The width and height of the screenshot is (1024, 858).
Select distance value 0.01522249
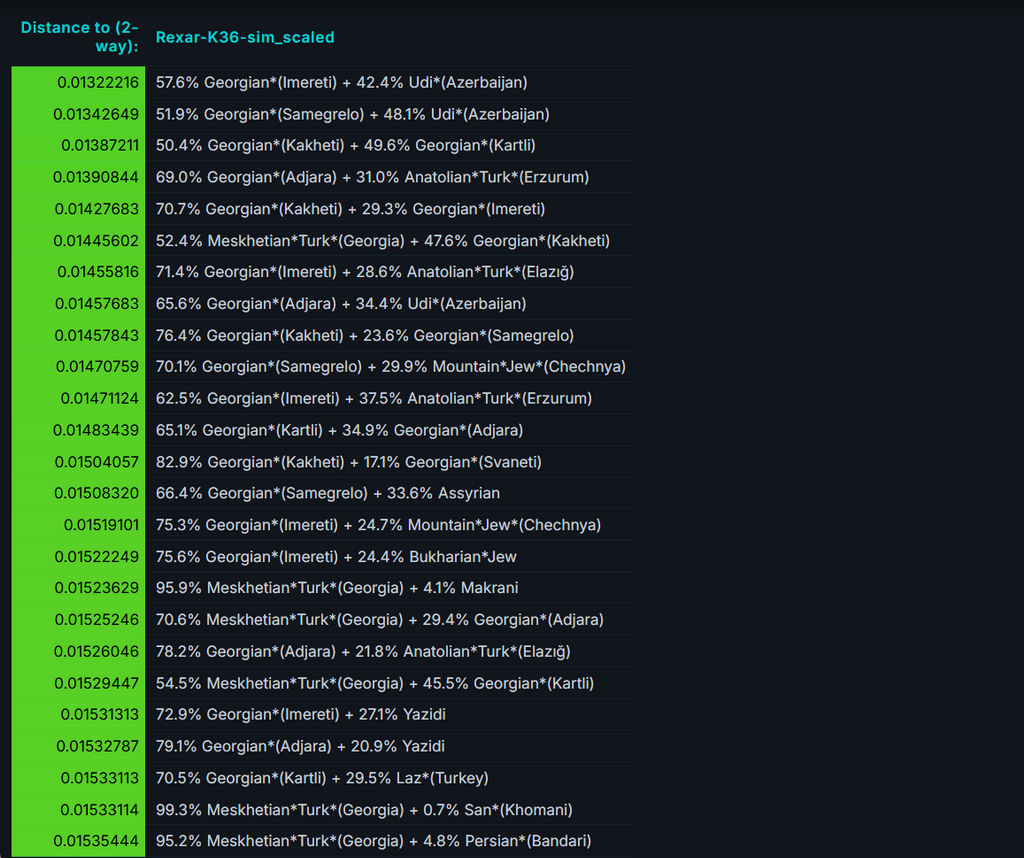point(97,557)
